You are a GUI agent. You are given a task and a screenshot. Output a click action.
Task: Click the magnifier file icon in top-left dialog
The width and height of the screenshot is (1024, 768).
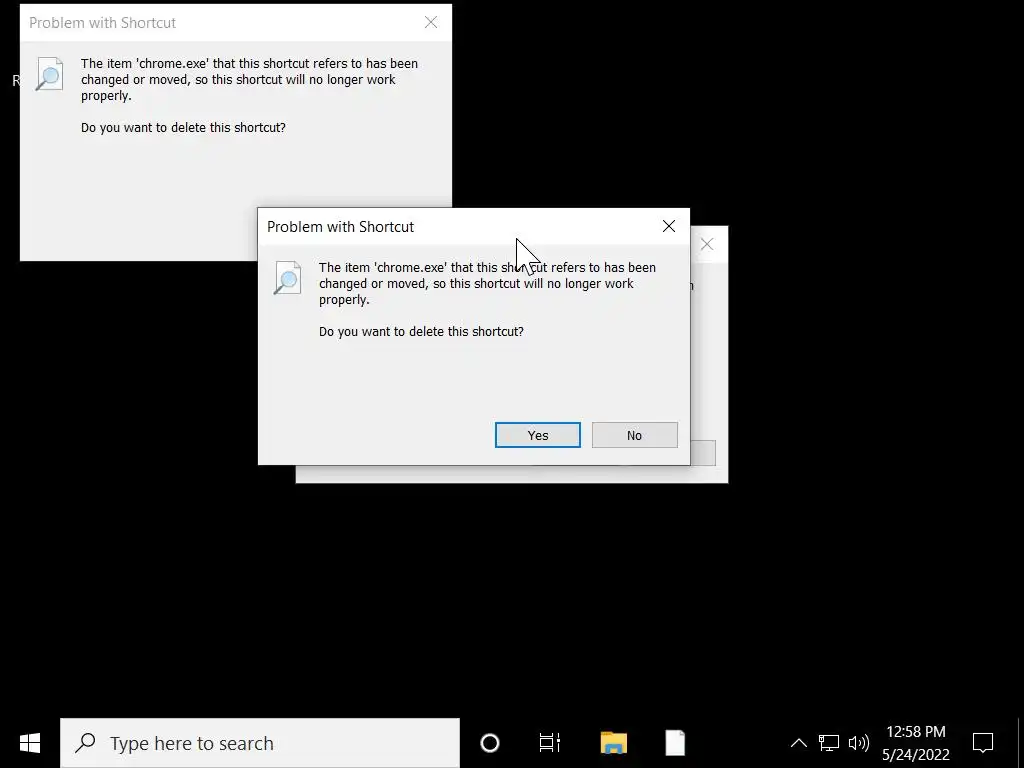[x=50, y=74]
